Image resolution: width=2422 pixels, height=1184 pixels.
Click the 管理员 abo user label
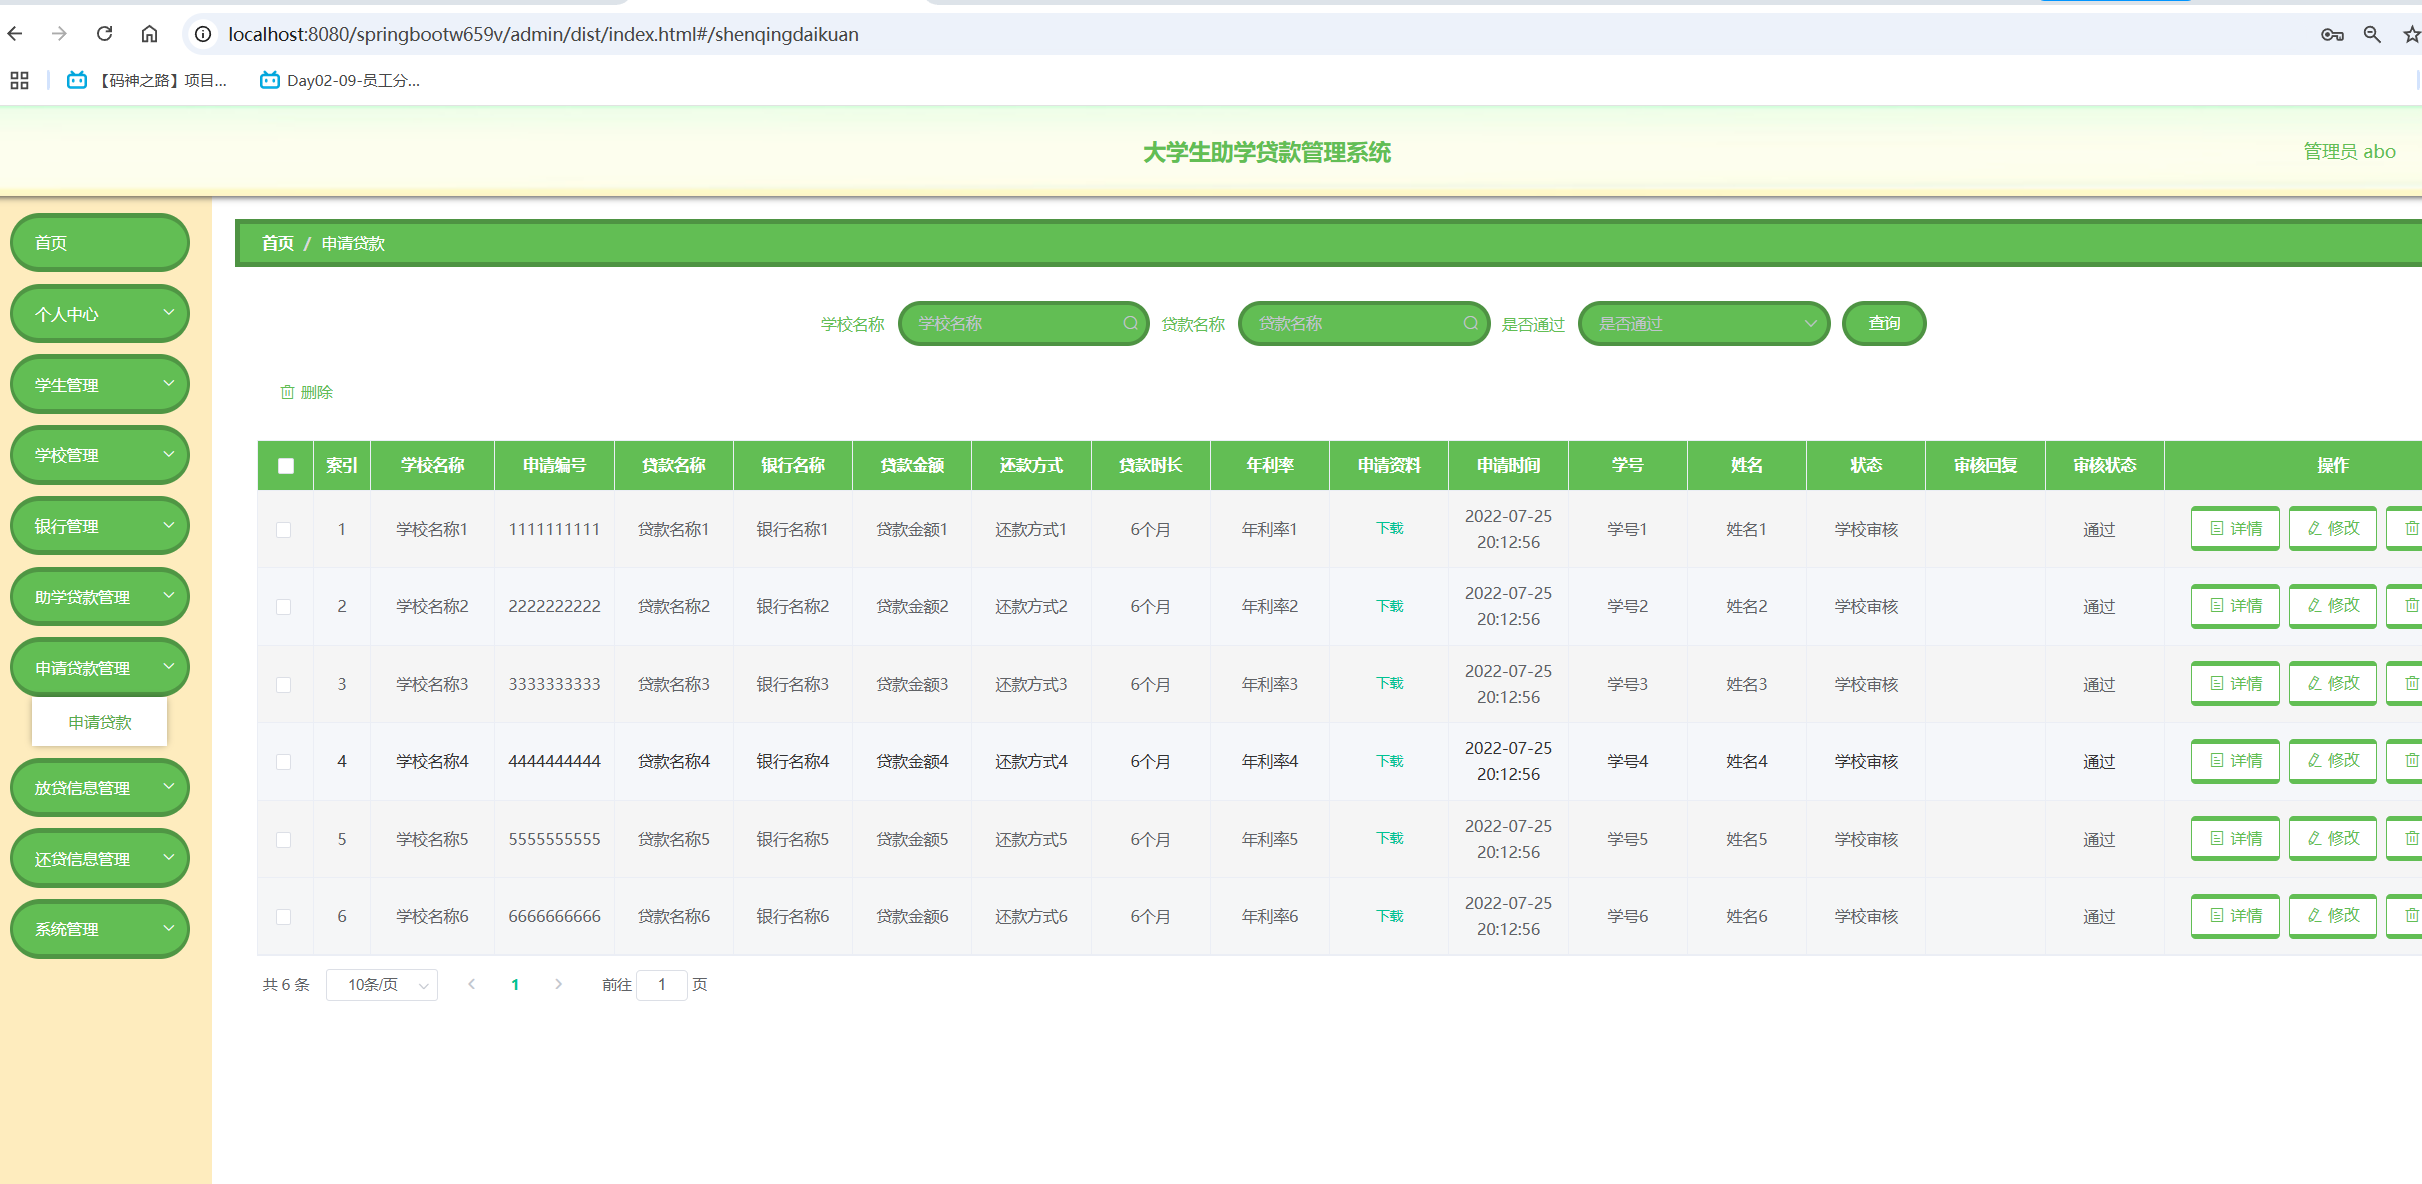tap(2349, 151)
